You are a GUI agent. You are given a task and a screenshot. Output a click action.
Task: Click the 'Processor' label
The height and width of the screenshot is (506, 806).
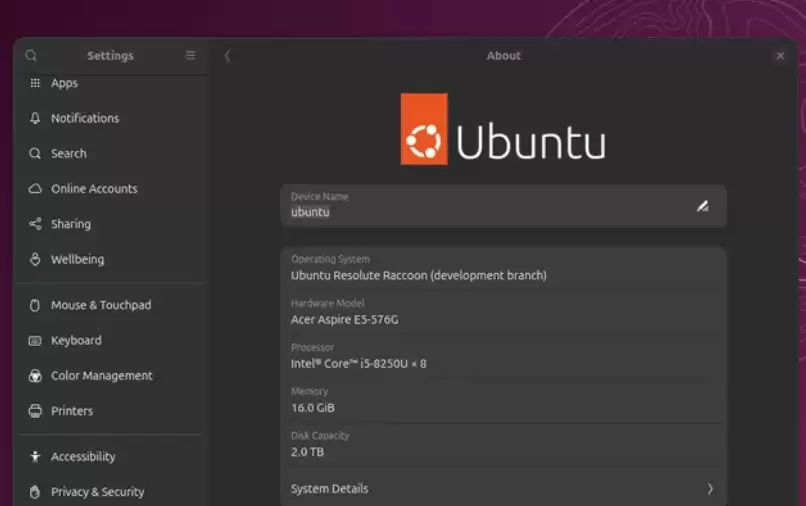click(x=313, y=348)
